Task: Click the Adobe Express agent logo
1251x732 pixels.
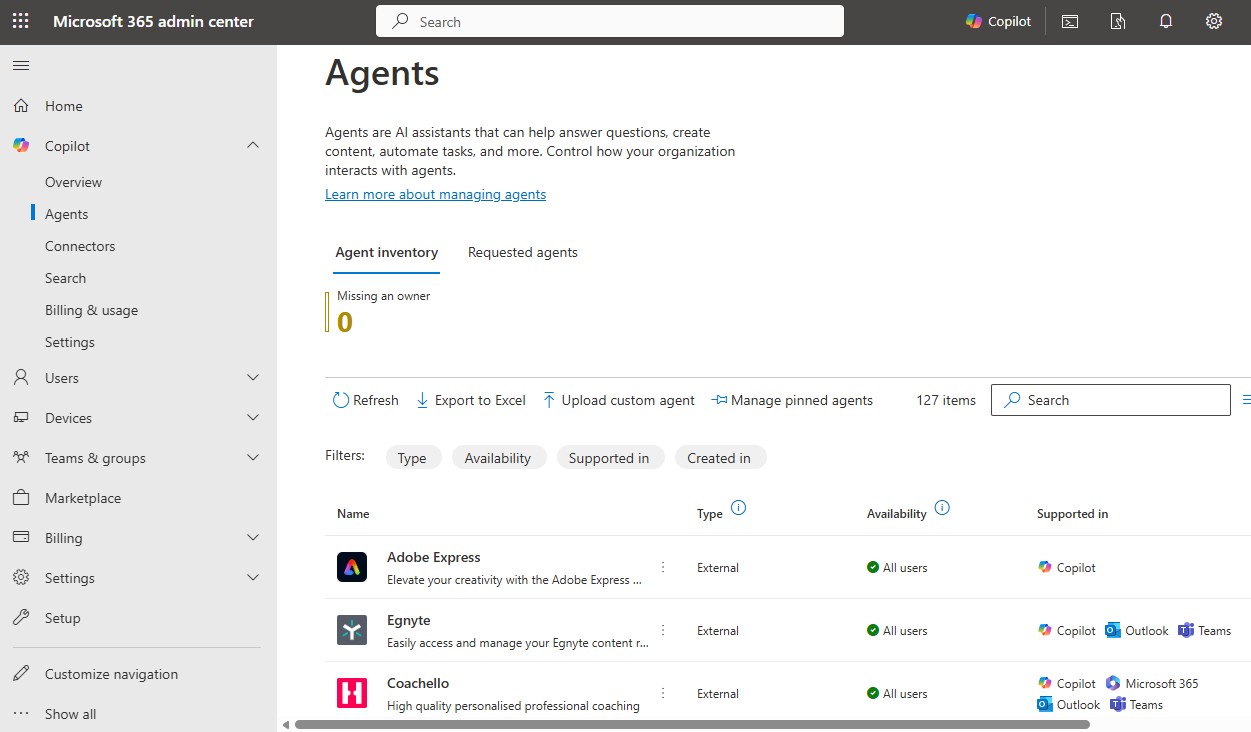Action: 351,567
